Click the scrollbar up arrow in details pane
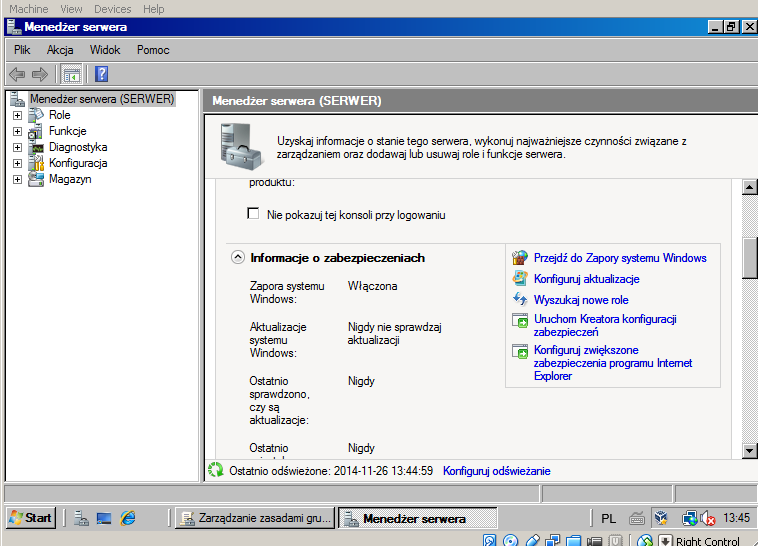Screen dimensions: 758x546 [749, 187]
